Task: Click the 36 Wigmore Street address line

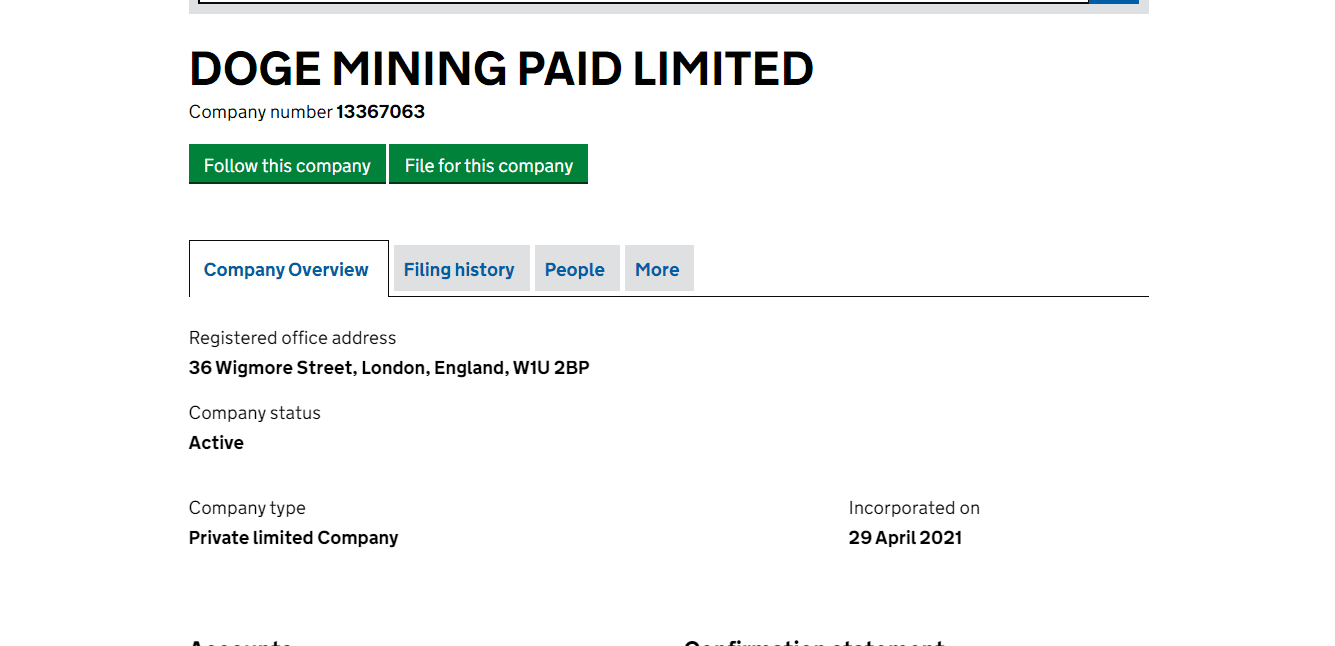Action: 389,368
